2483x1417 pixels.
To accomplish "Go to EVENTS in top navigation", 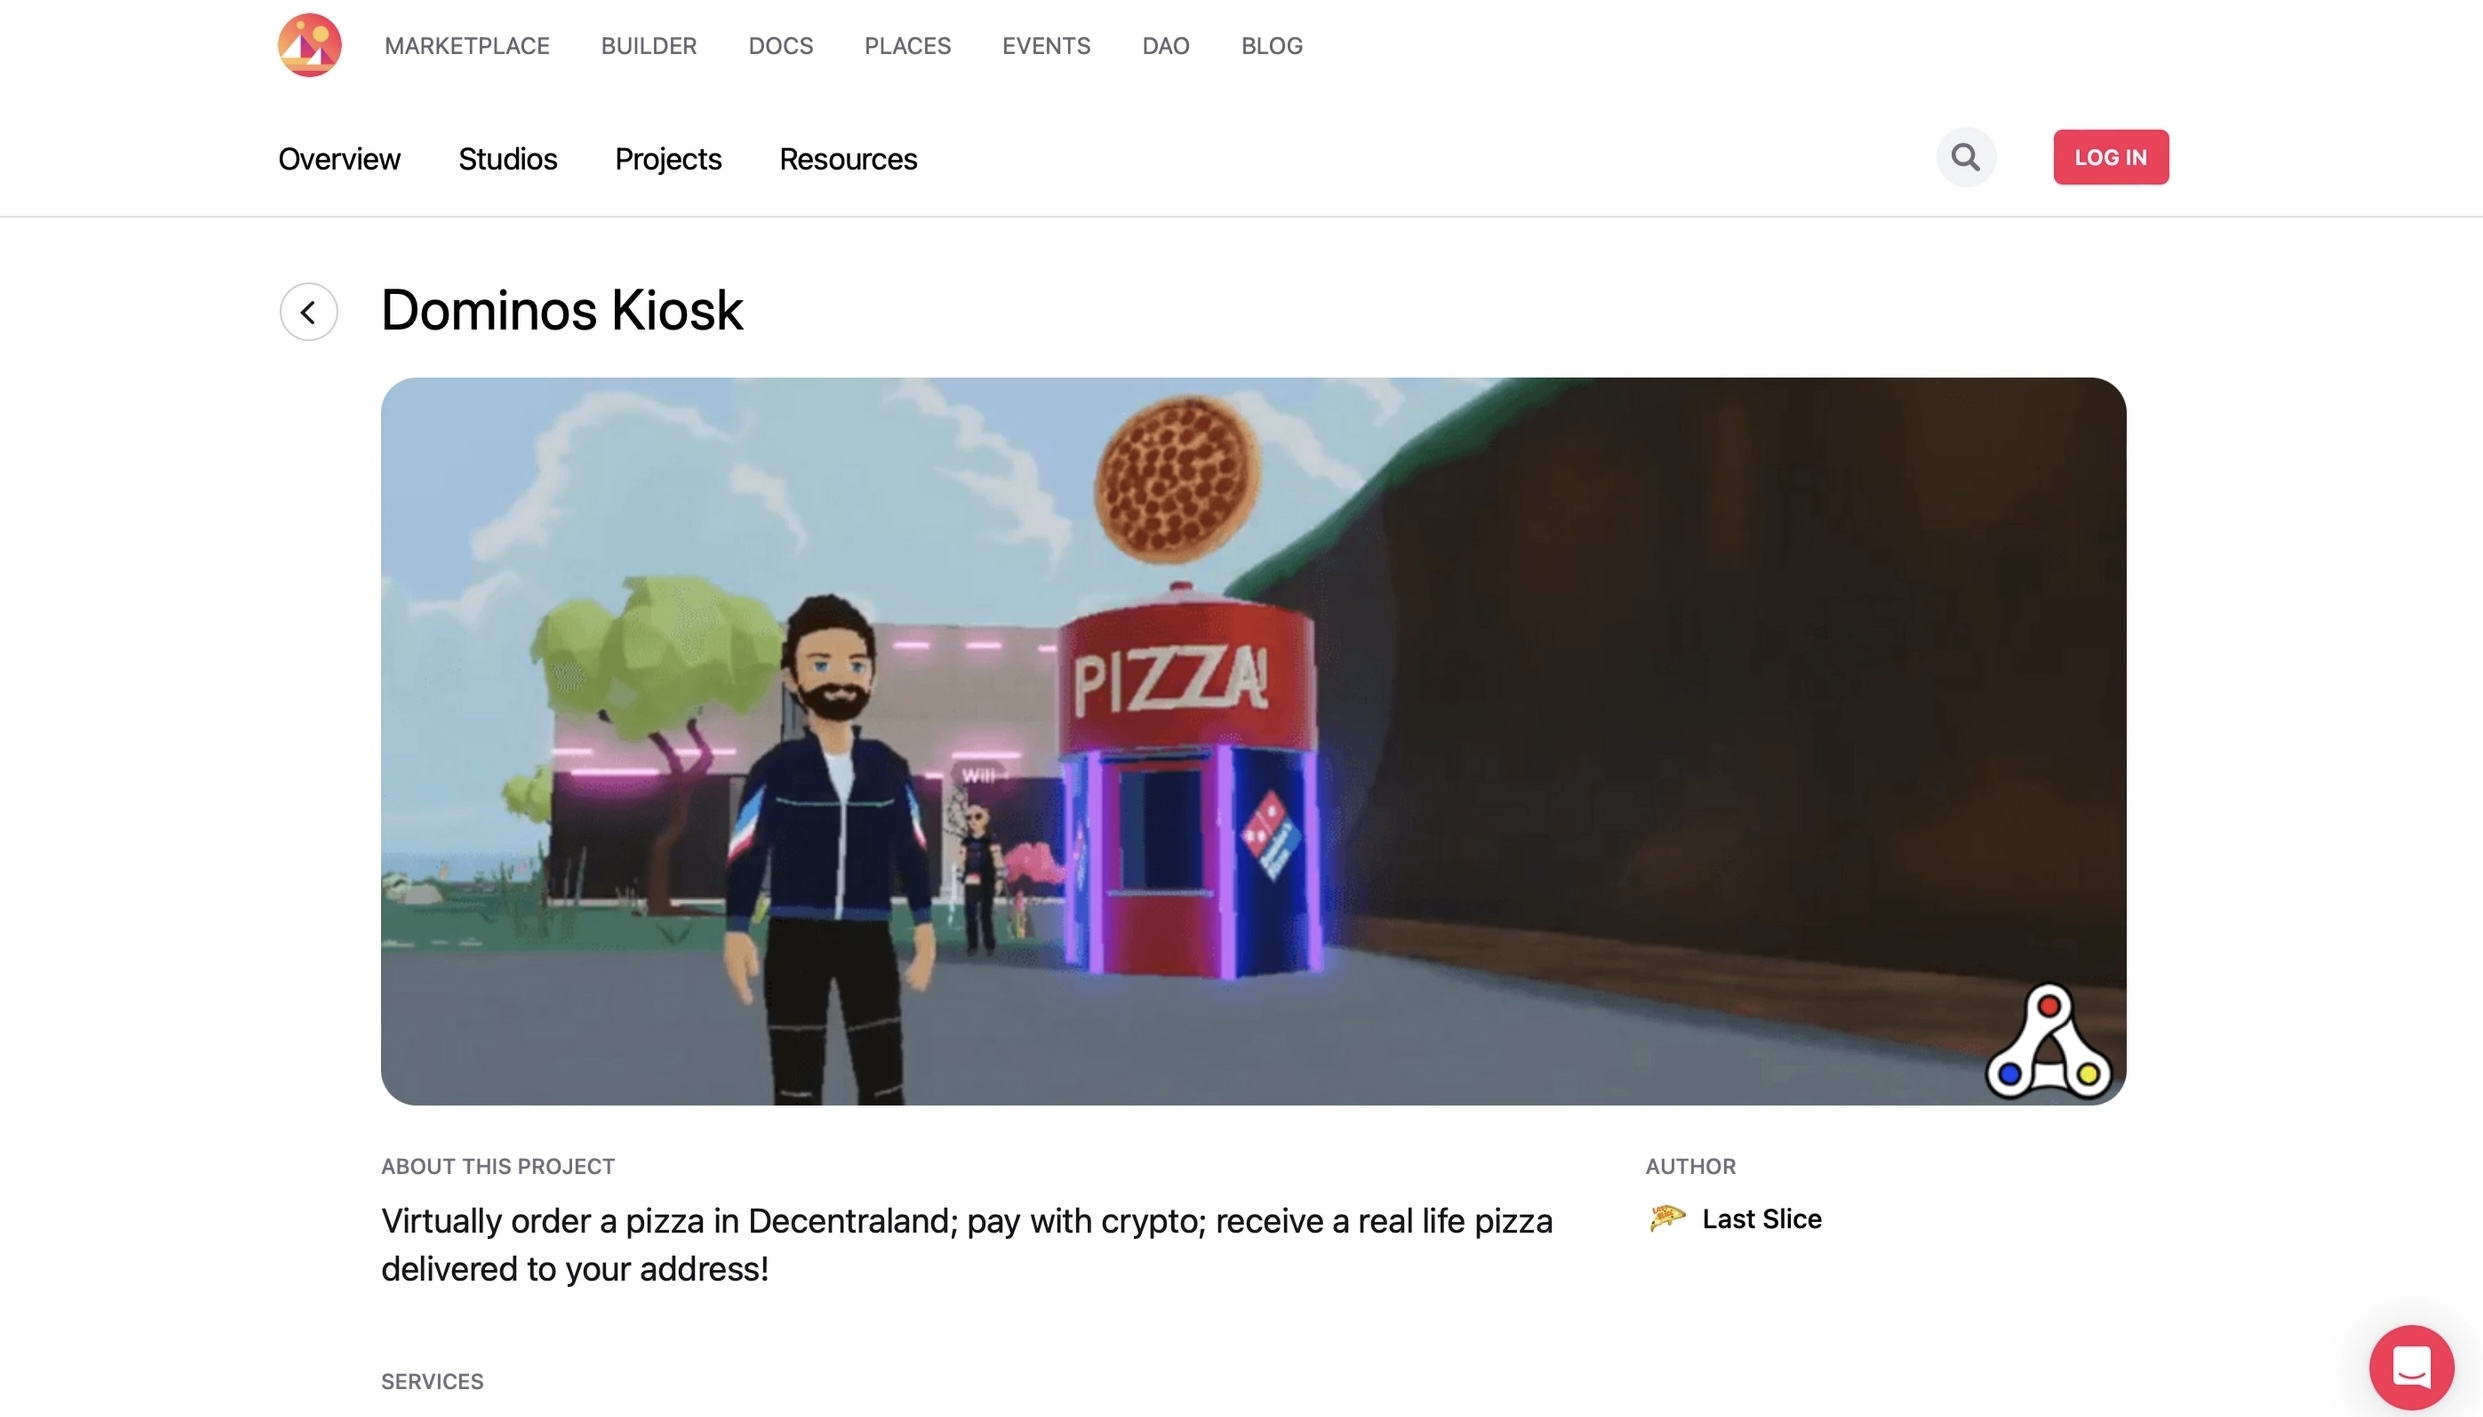I will pyautogui.click(x=1046, y=45).
